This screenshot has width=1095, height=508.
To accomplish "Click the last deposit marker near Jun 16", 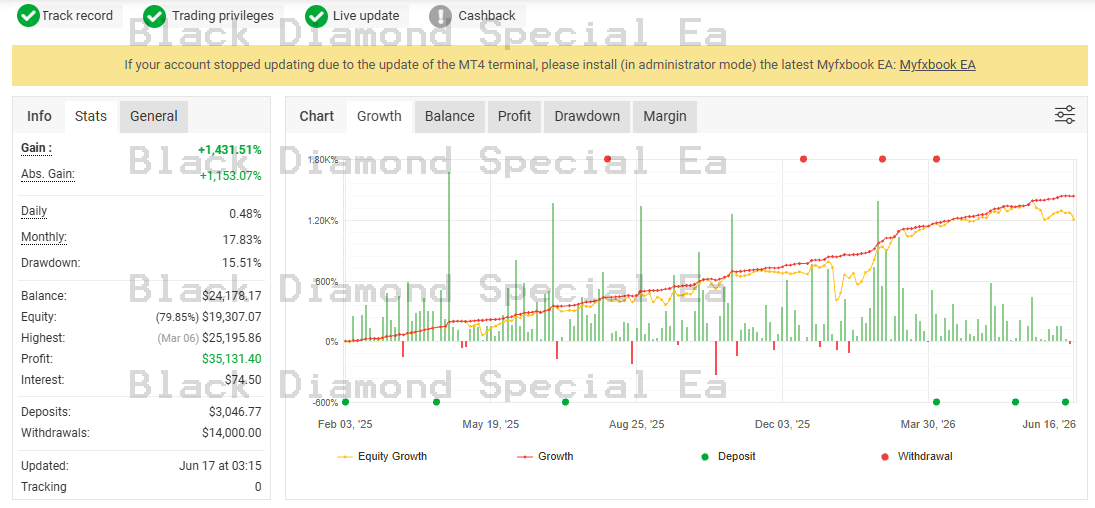I will (x=1066, y=402).
